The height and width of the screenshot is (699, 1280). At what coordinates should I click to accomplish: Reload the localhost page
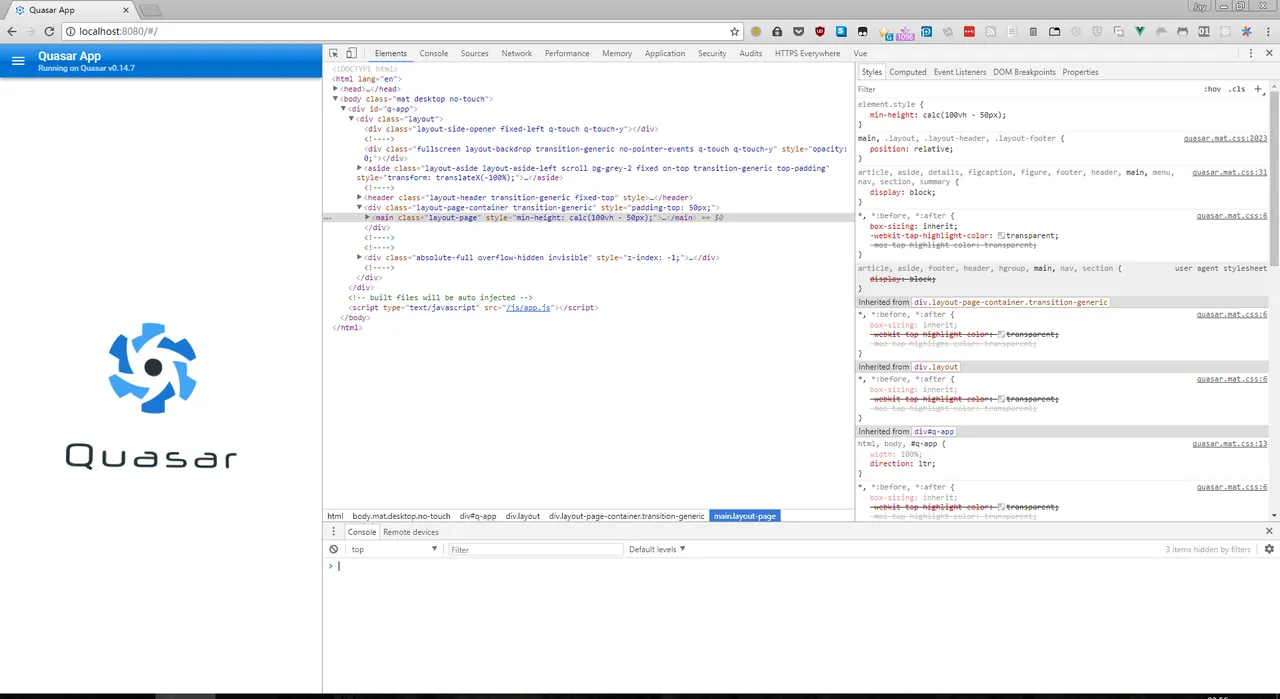(49, 32)
